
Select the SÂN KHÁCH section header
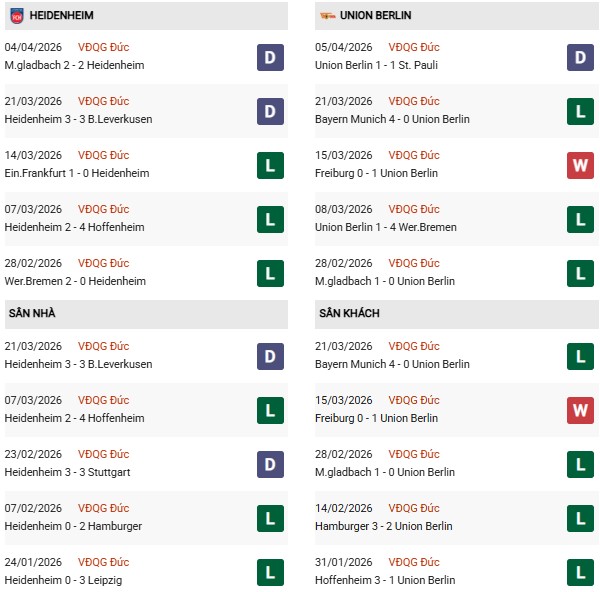click(x=350, y=314)
